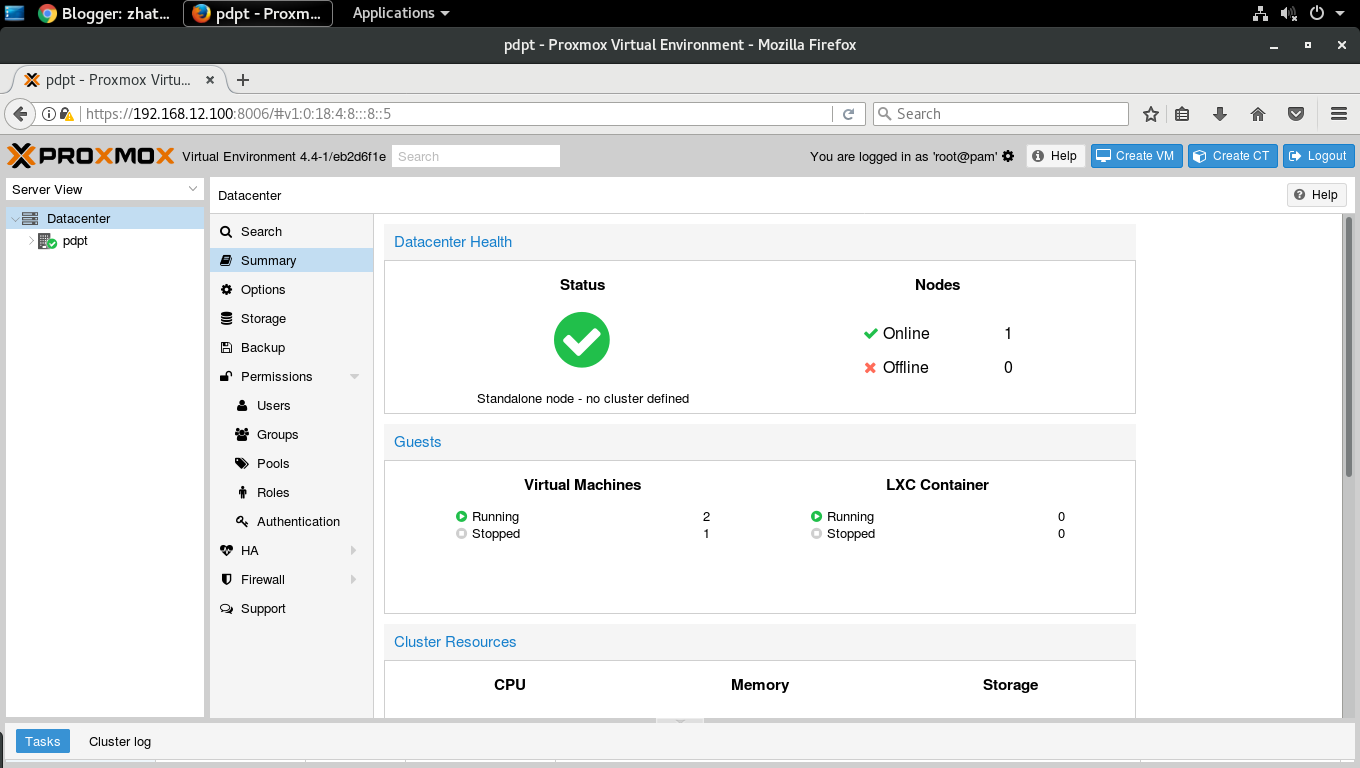Open the Support menu item
This screenshot has height=768, width=1360.
(291, 609)
